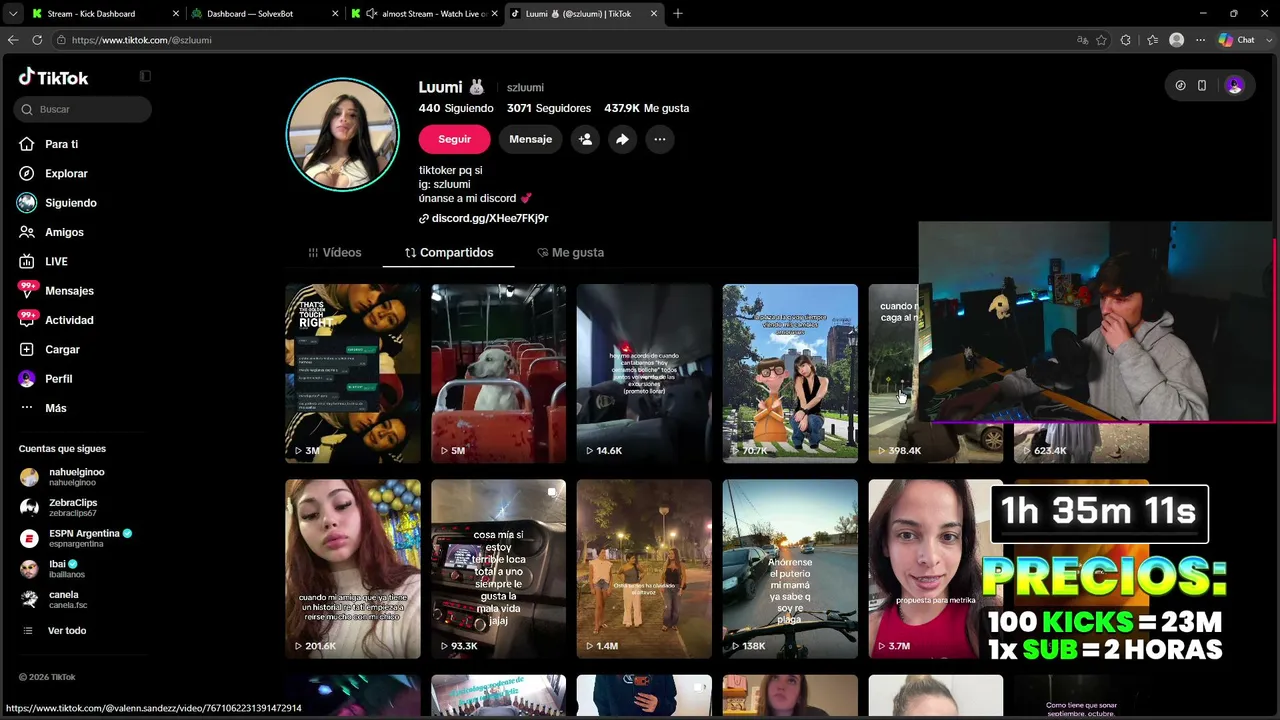Collapse the TikTok sidebar panel
The height and width of the screenshot is (720, 1280).
click(145, 76)
